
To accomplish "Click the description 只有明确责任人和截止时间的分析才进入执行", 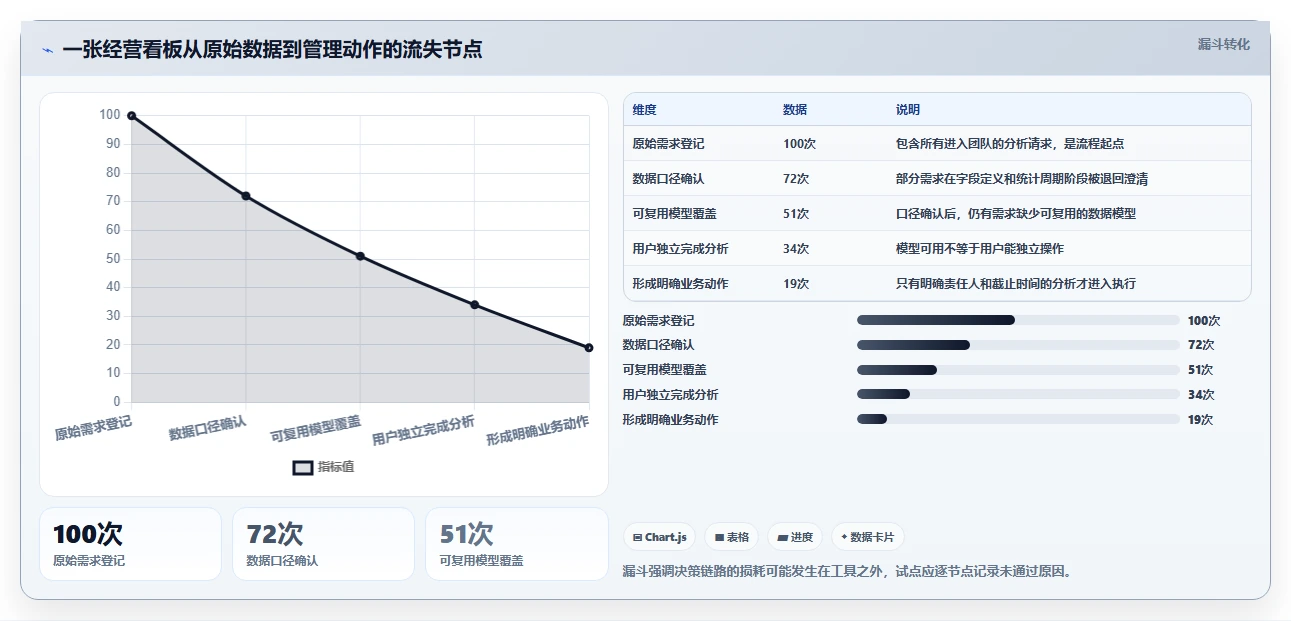I will tap(1016, 284).
